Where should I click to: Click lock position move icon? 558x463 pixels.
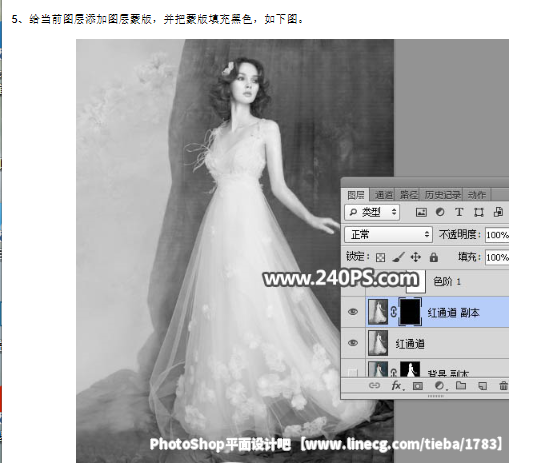point(416,257)
